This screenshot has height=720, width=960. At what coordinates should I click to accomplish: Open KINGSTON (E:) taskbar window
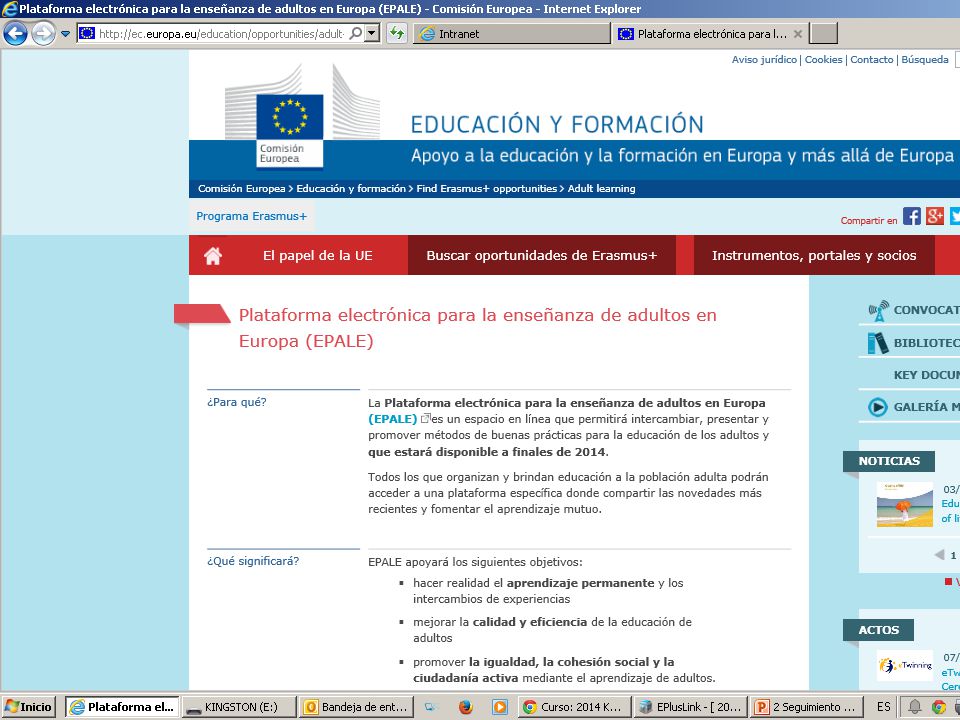(x=239, y=707)
